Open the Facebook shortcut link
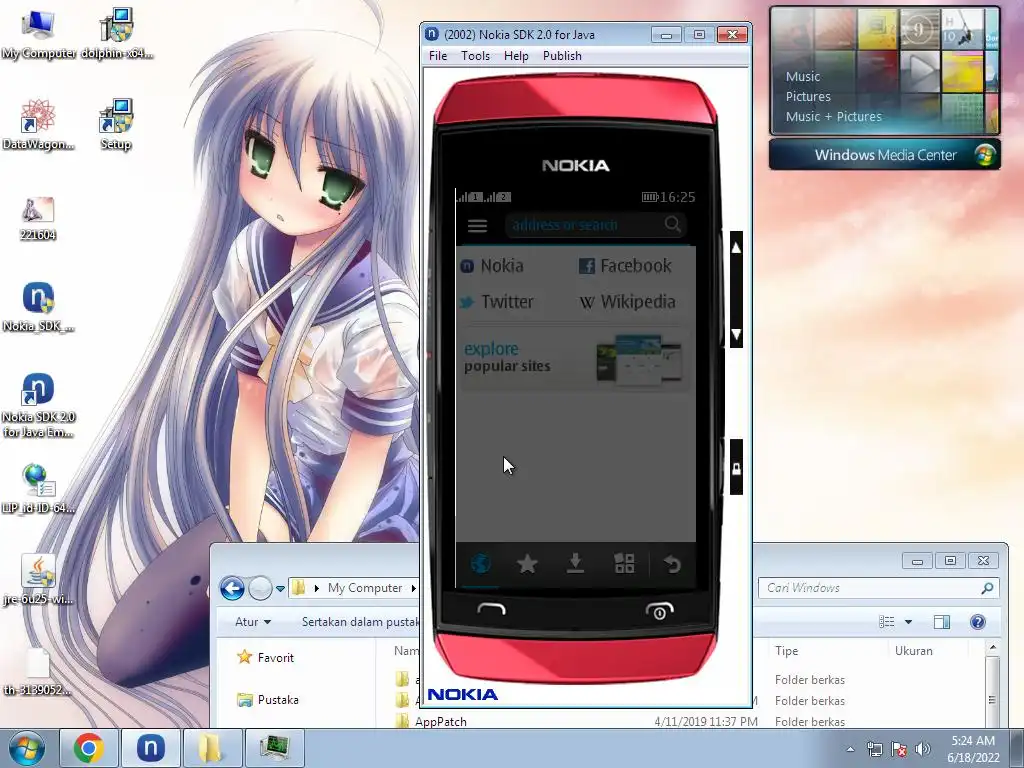Image resolution: width=1024 pixels, height=768 pixels. tap(625, 266)
